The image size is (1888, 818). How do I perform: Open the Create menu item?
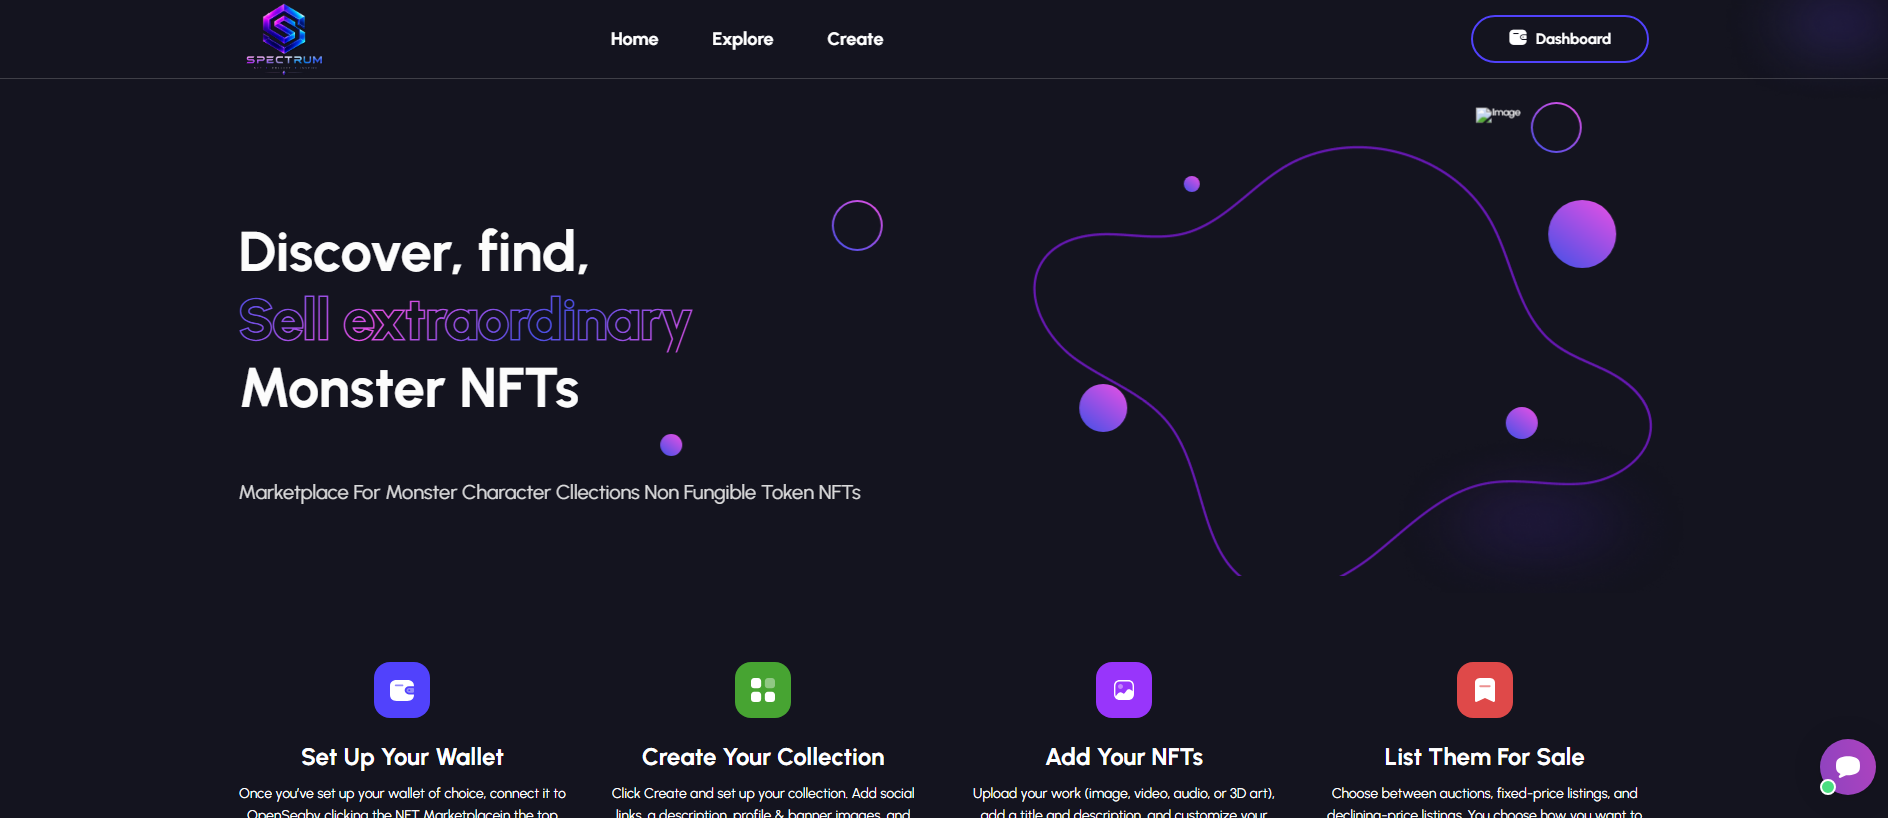pos(855,39)
